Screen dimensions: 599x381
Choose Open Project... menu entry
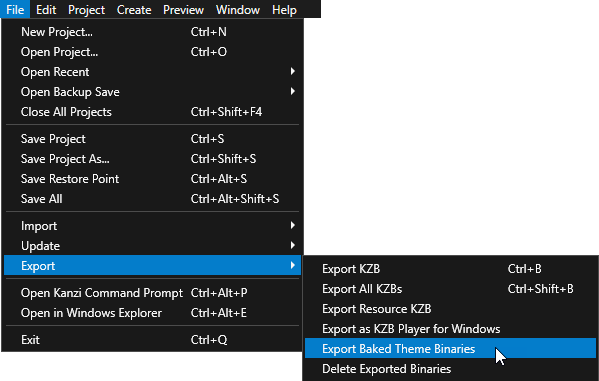[x=152, y=52]
